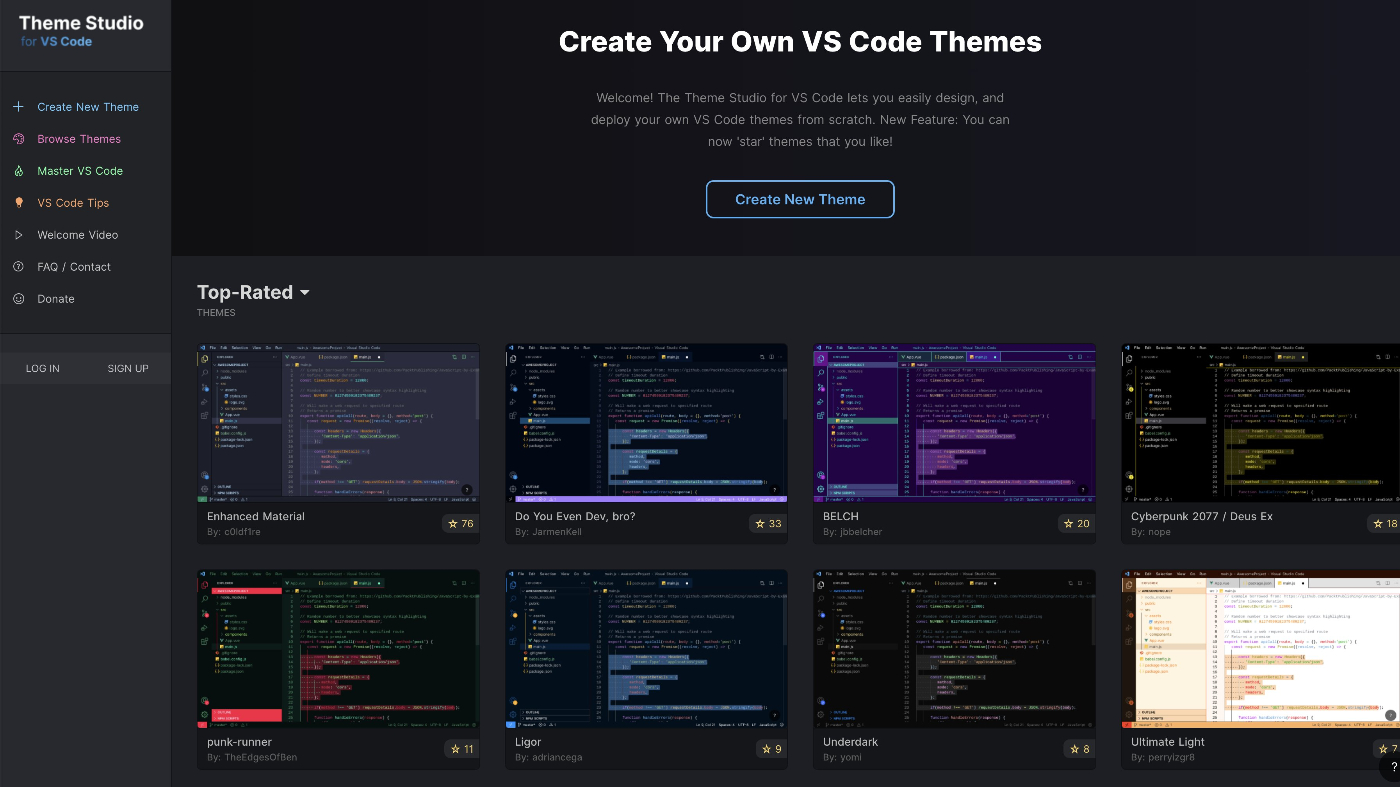
Task: Click the central Create New Theme button
Action: (x=800, y=199)
